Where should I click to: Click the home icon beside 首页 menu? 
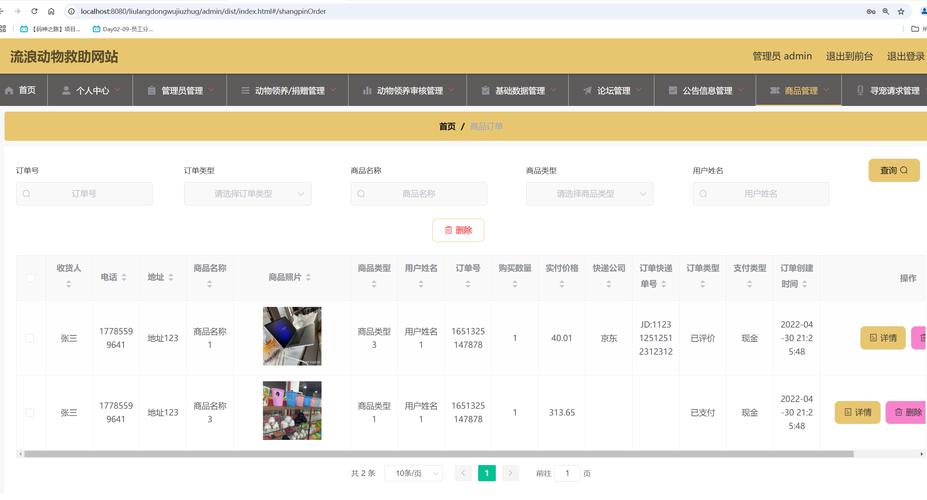pos(9,90)
